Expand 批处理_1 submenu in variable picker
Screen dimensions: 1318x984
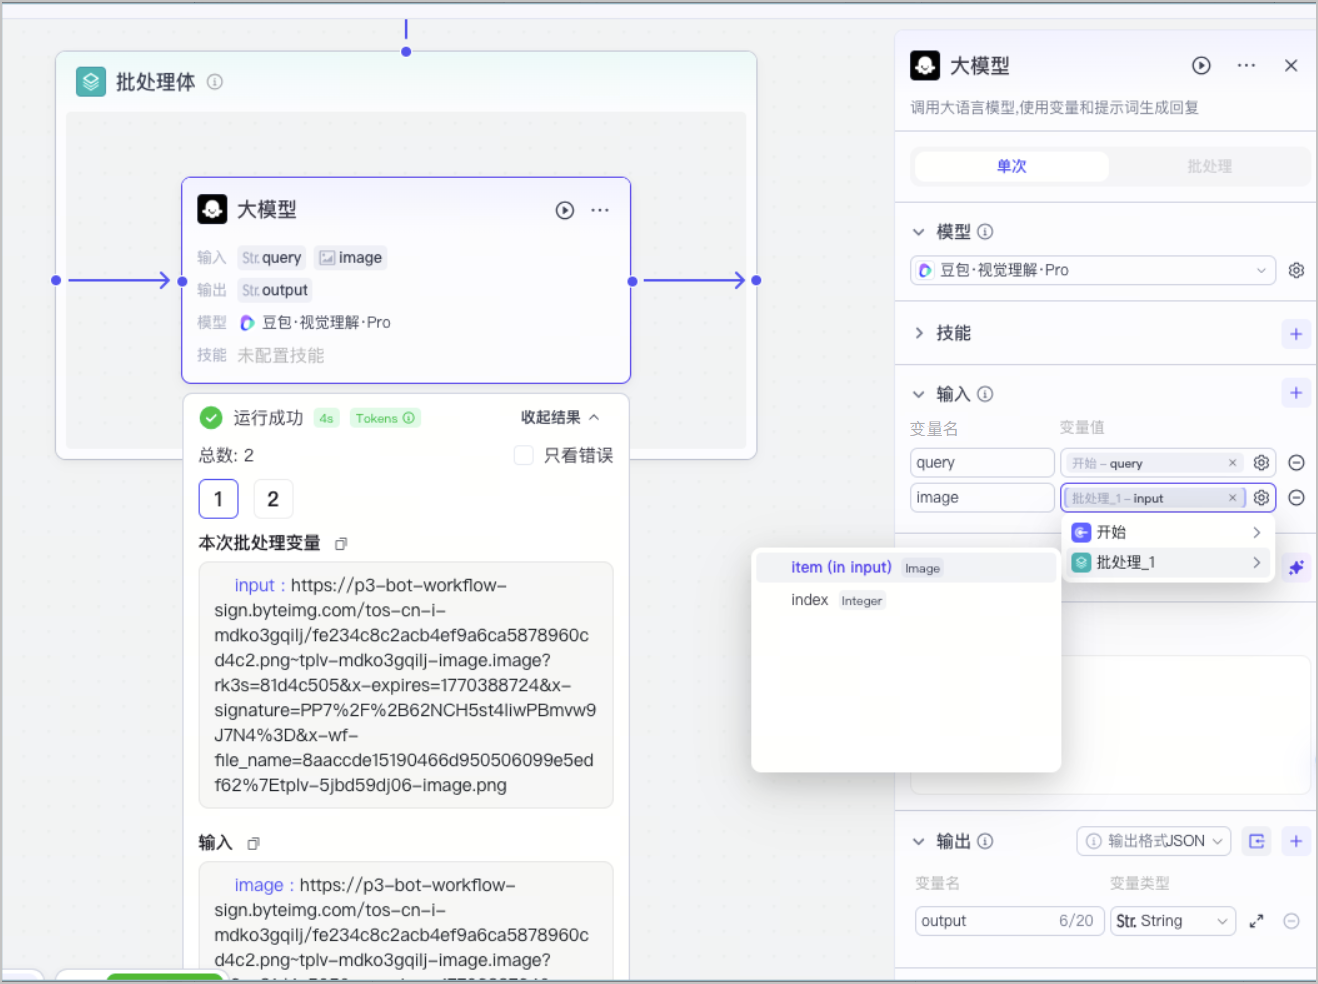click(x=1167, y=562)
